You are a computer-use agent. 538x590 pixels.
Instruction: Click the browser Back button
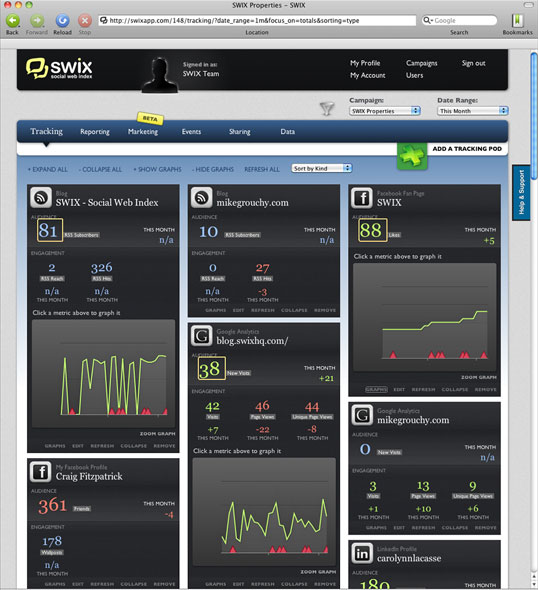pyautogui.click(x=13, y=20)
